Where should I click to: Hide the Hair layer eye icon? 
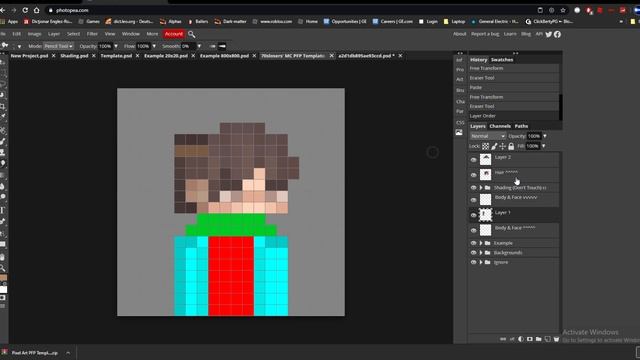point(473,175)
